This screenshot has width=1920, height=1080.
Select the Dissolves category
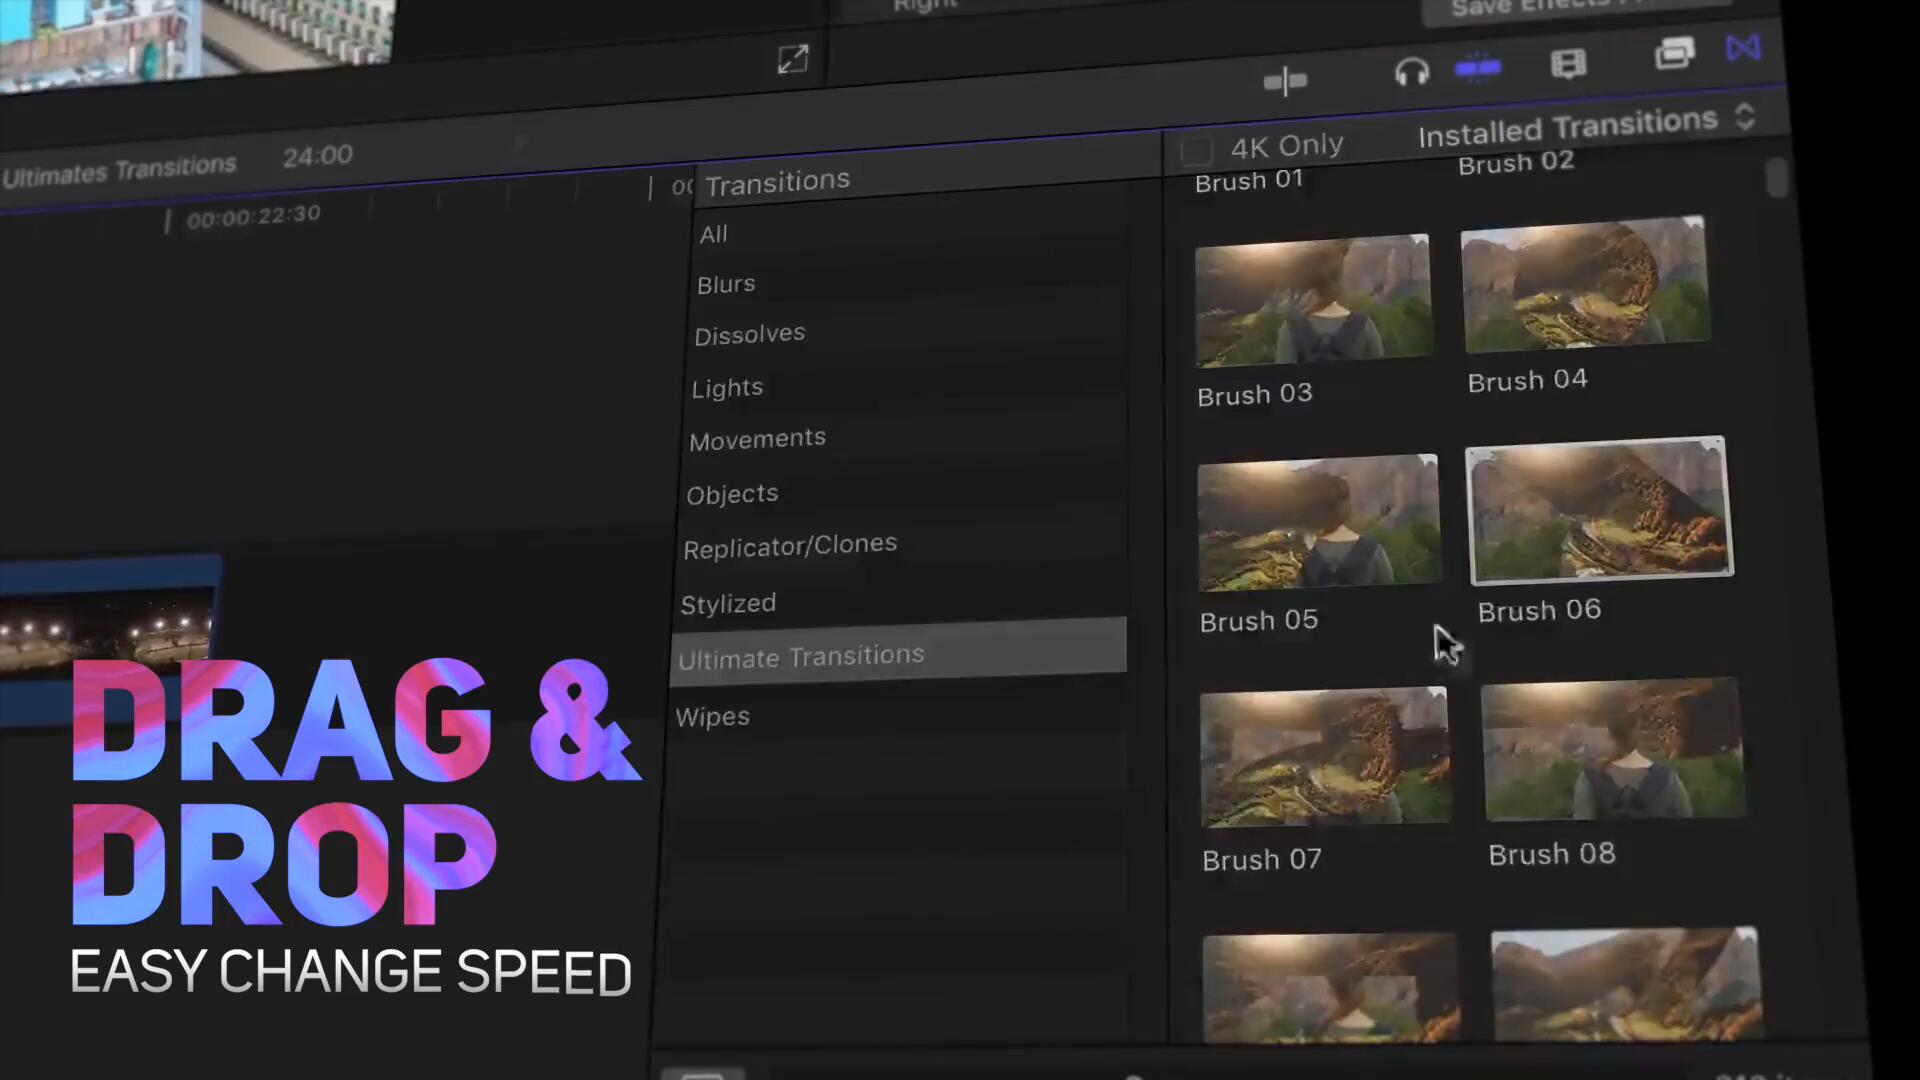pyautogui.click(x=750, y=335)
